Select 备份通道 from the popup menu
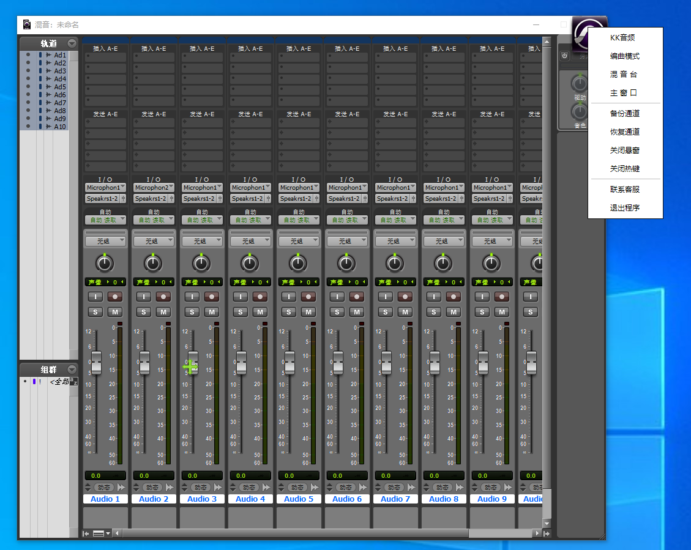This screenshot has height=550, width=691. 625,113
